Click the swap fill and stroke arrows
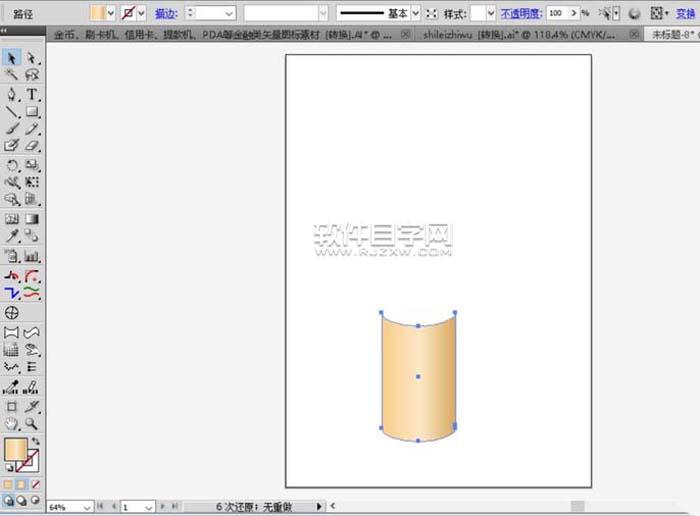 [37, 440]
